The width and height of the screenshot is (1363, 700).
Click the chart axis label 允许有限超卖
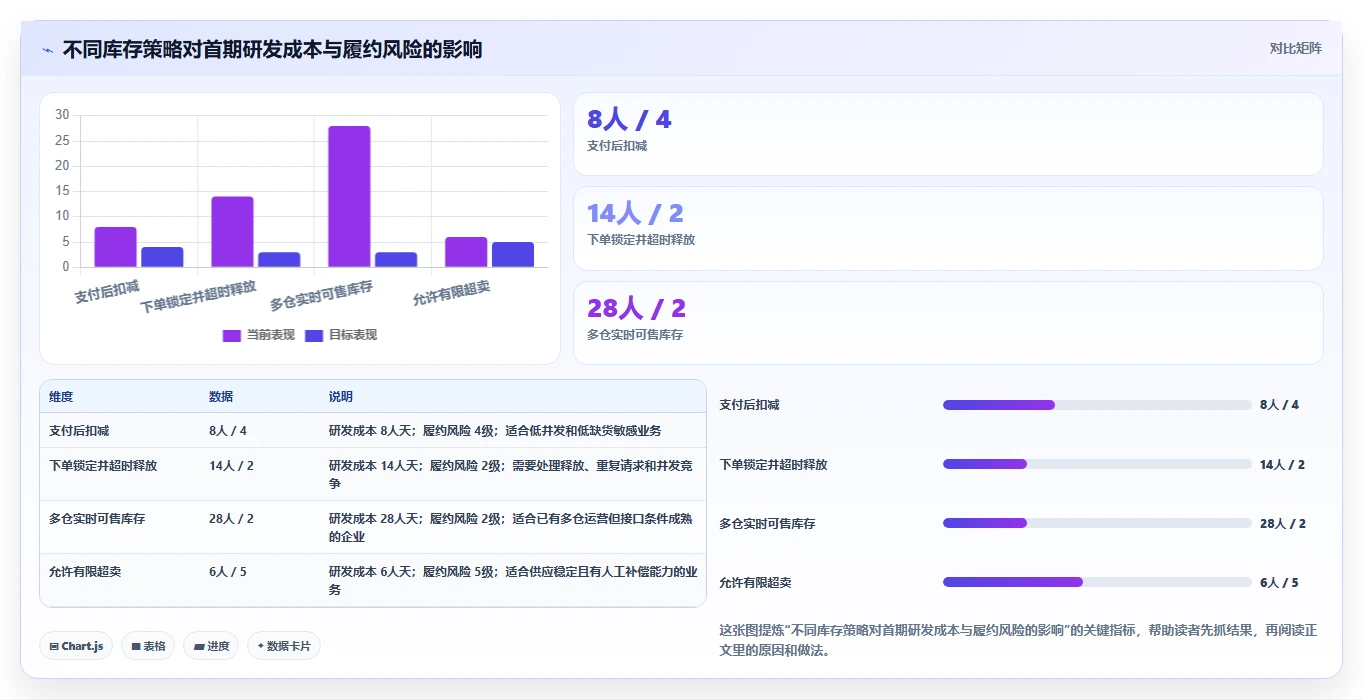tap(451, 293)
